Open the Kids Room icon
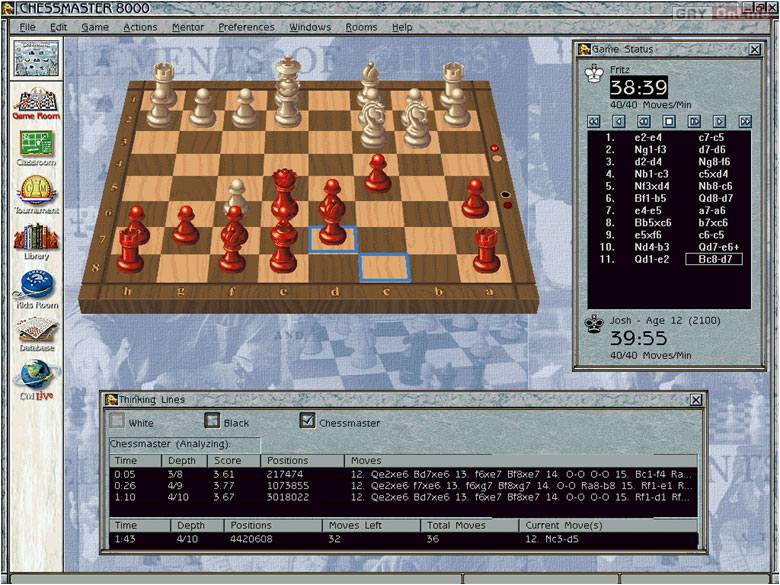Screen dimensions: 780x585 click(37, 289)
